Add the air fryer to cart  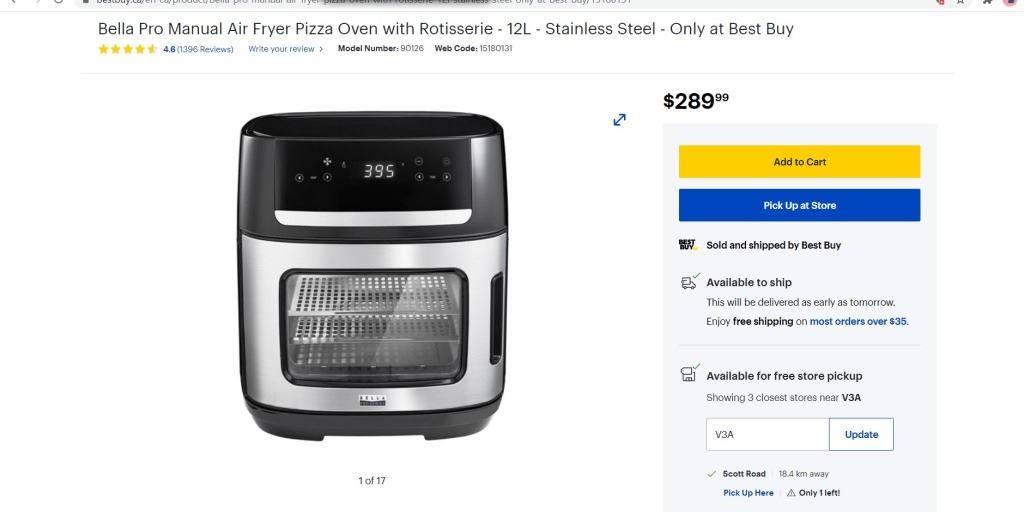(799, 162)
